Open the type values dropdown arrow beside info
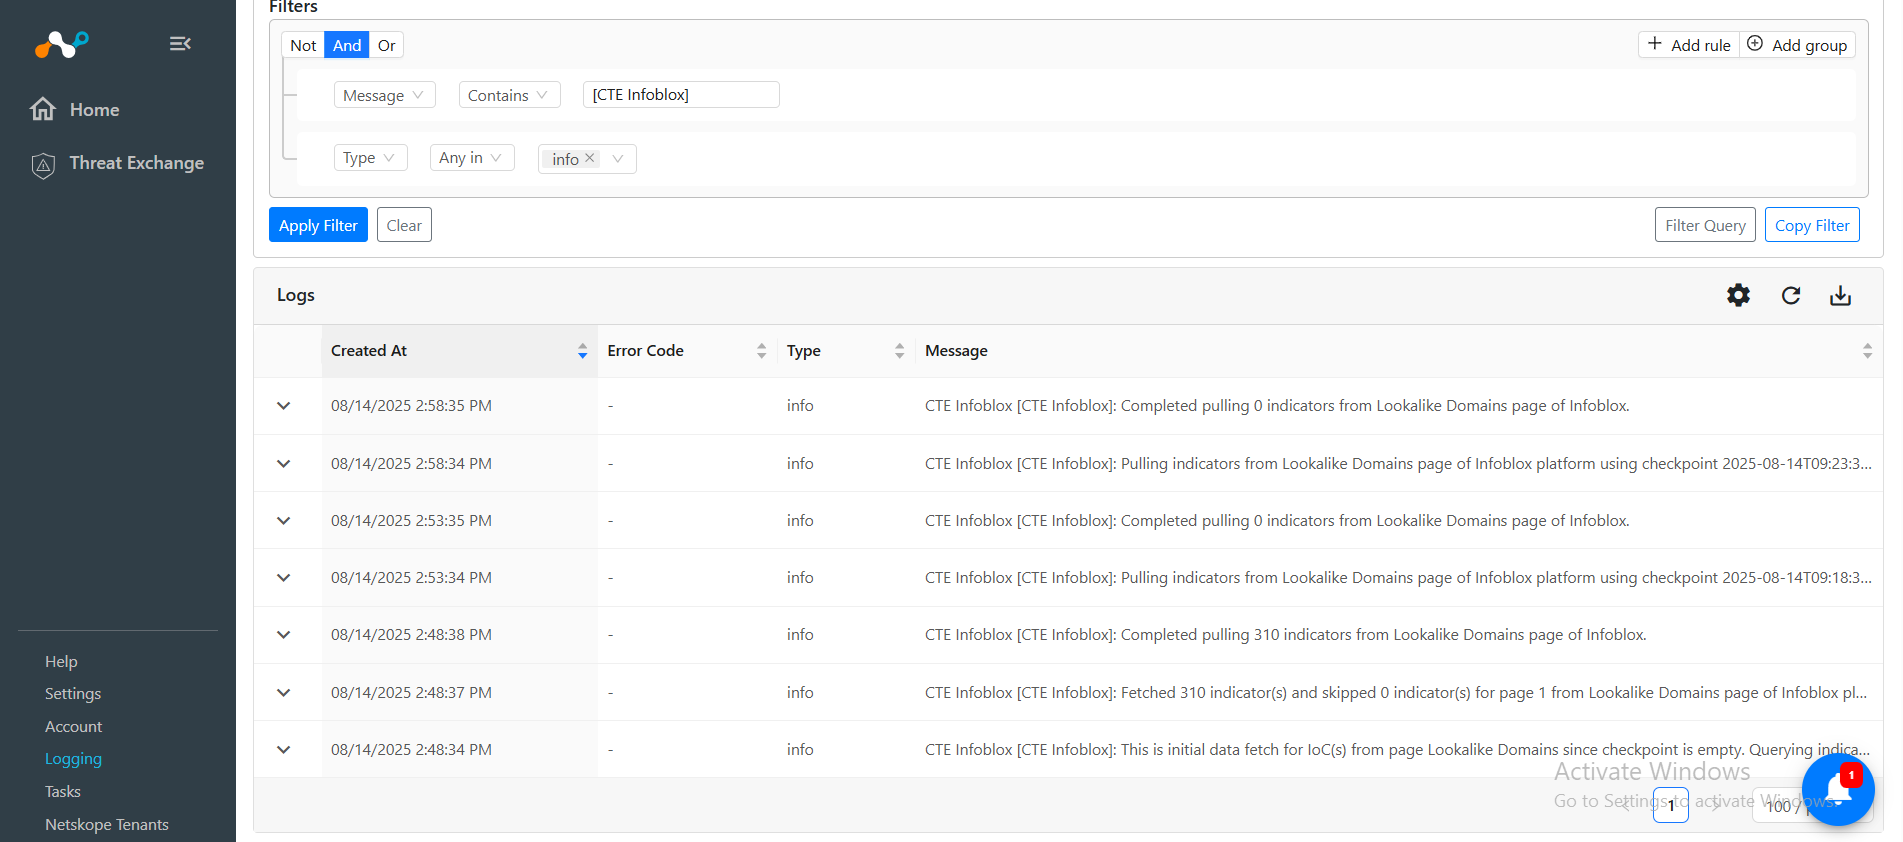This screenshot has height=842, width=1903. [618, 159]
